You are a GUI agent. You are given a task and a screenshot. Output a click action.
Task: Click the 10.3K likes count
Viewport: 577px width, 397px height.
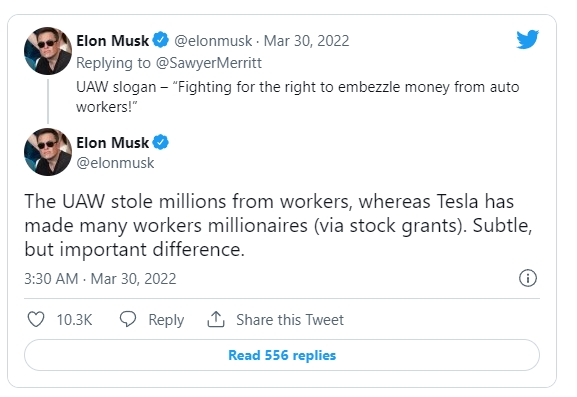(x=74, y=320)
